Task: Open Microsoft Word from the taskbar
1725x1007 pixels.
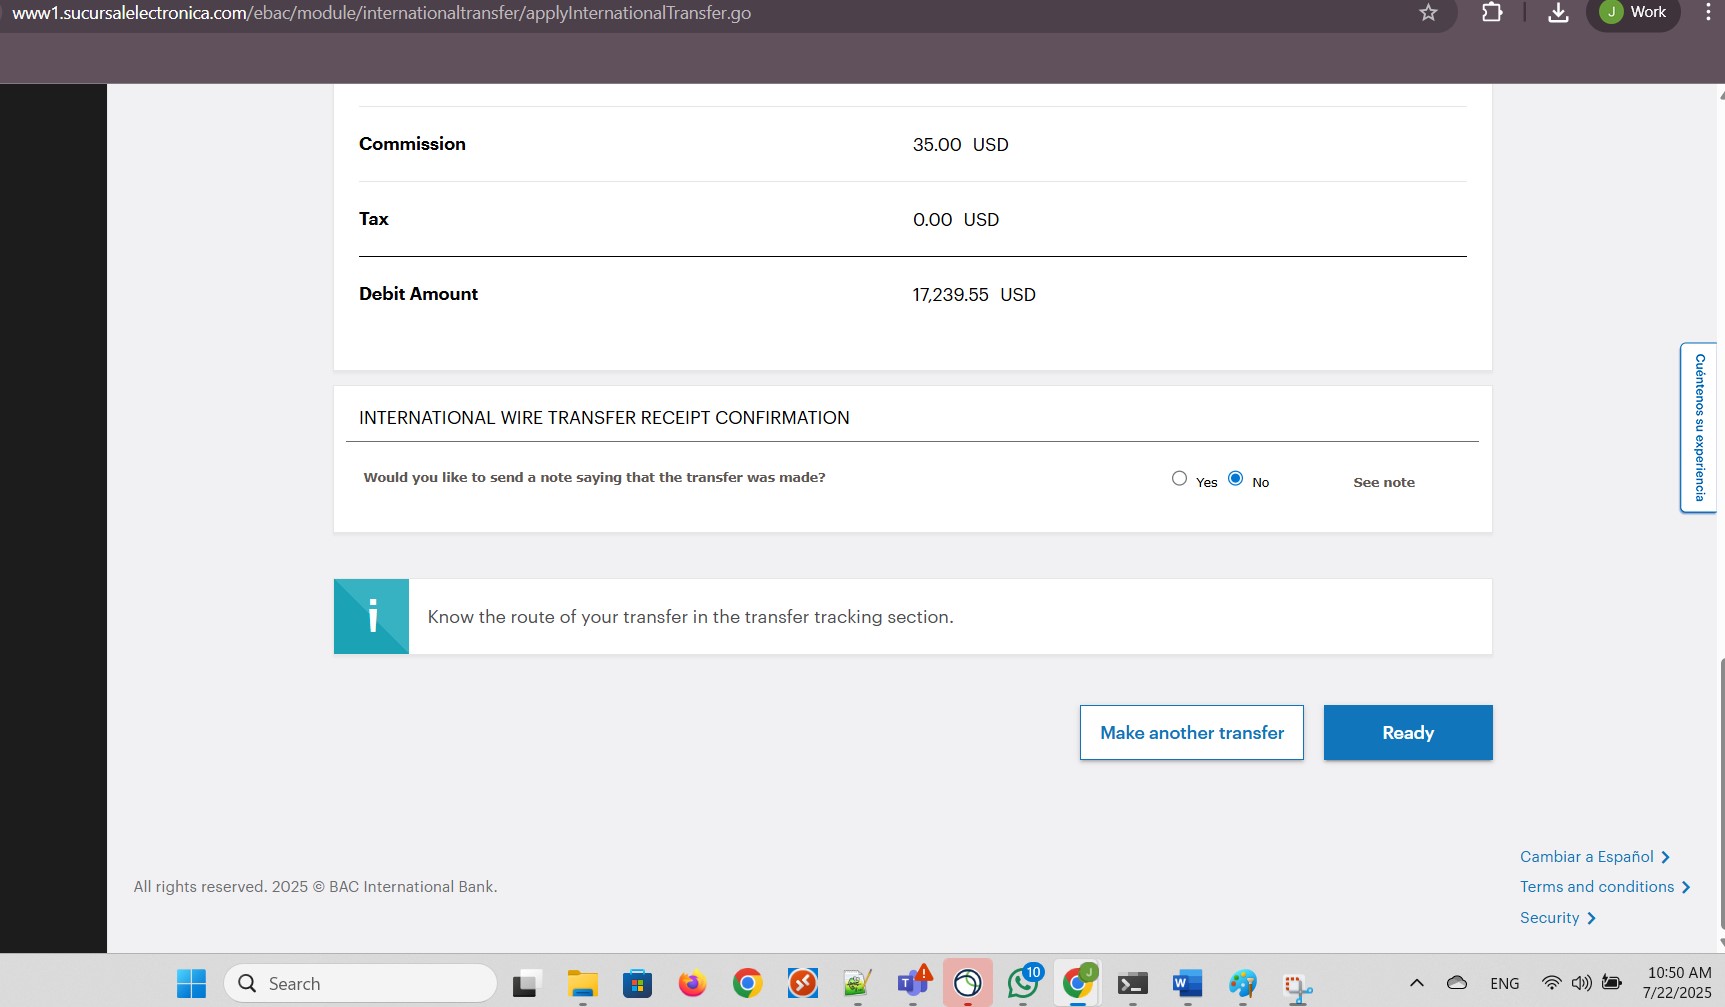Action: pyautogui.click(x=1187, y=984)
